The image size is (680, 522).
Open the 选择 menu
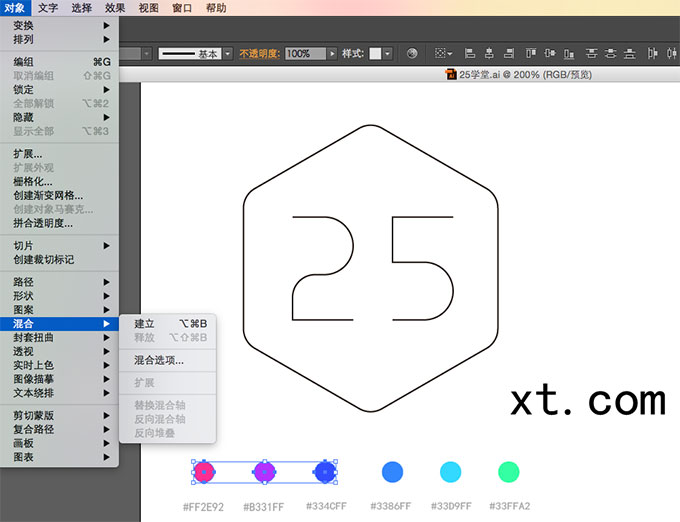tap(82, 8)
